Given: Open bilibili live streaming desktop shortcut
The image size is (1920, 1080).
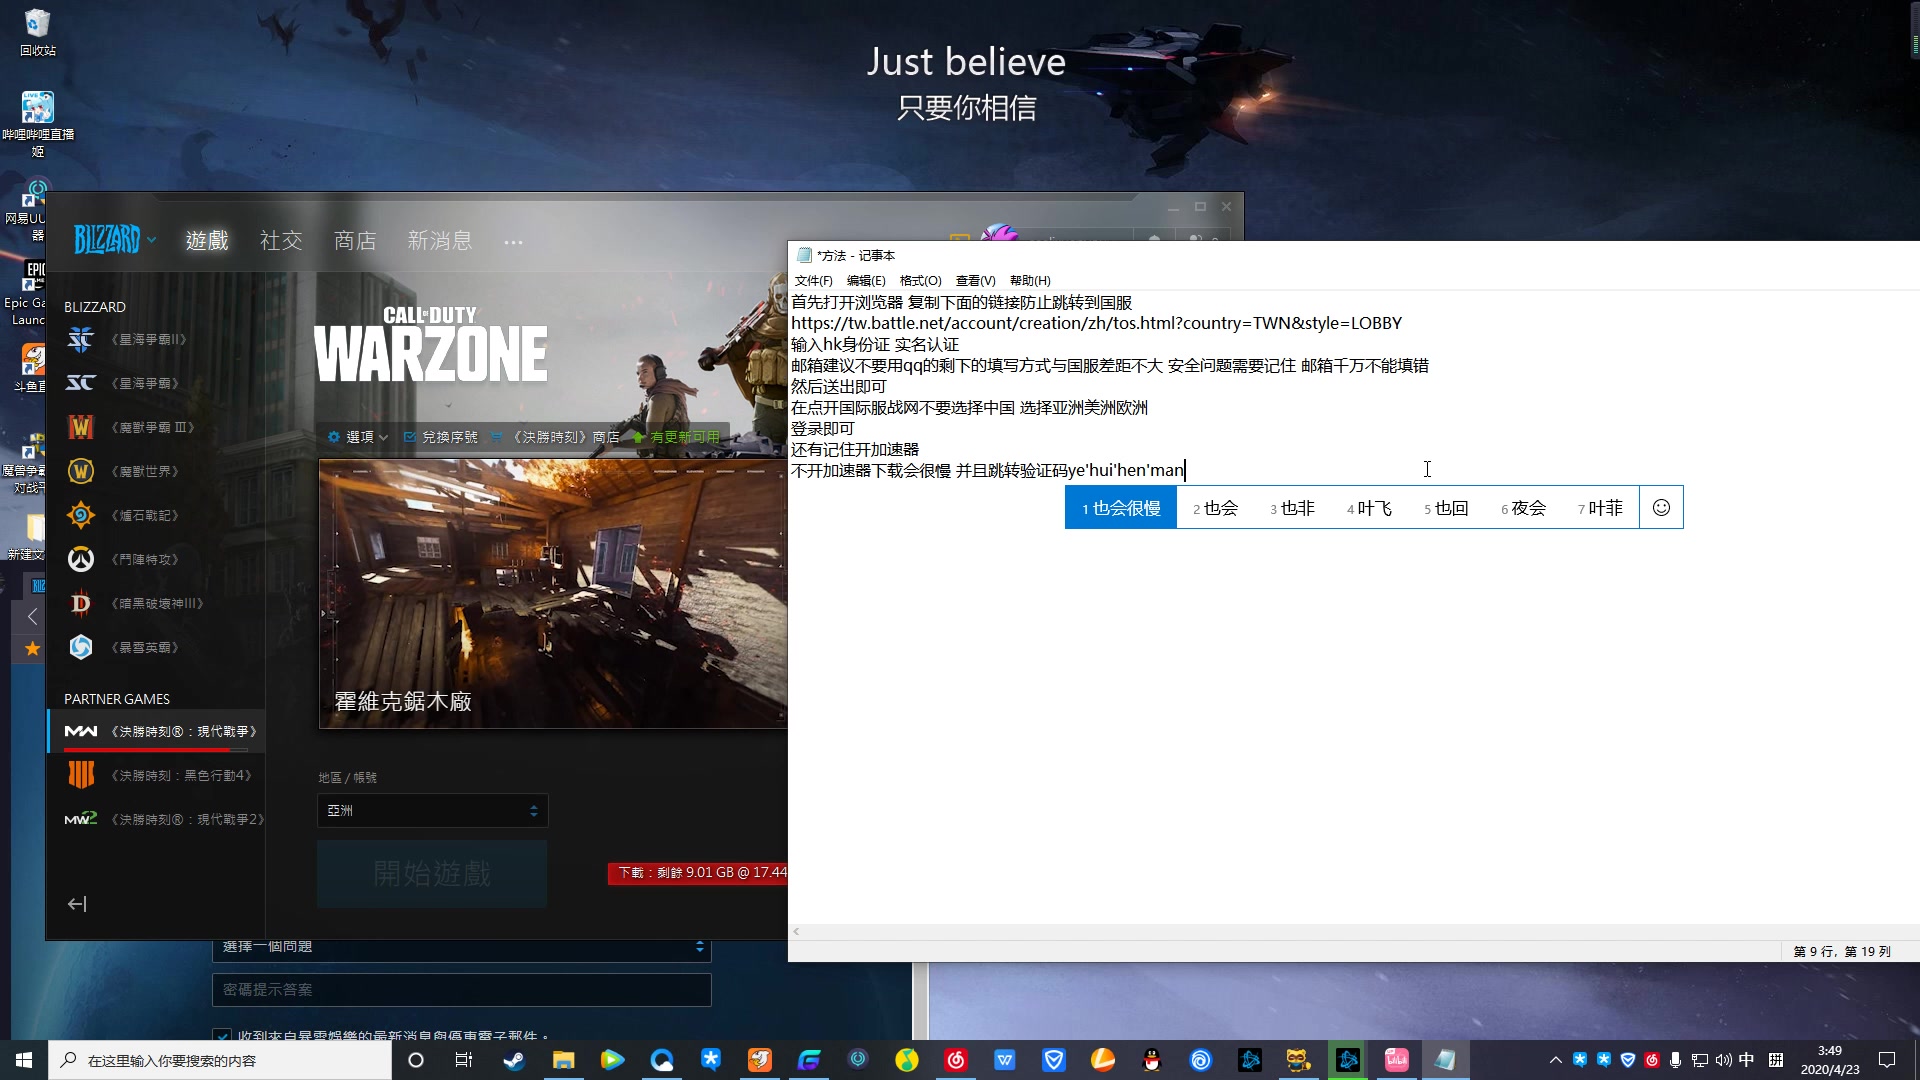Looking at the screenshot, I should pos(37,124).
